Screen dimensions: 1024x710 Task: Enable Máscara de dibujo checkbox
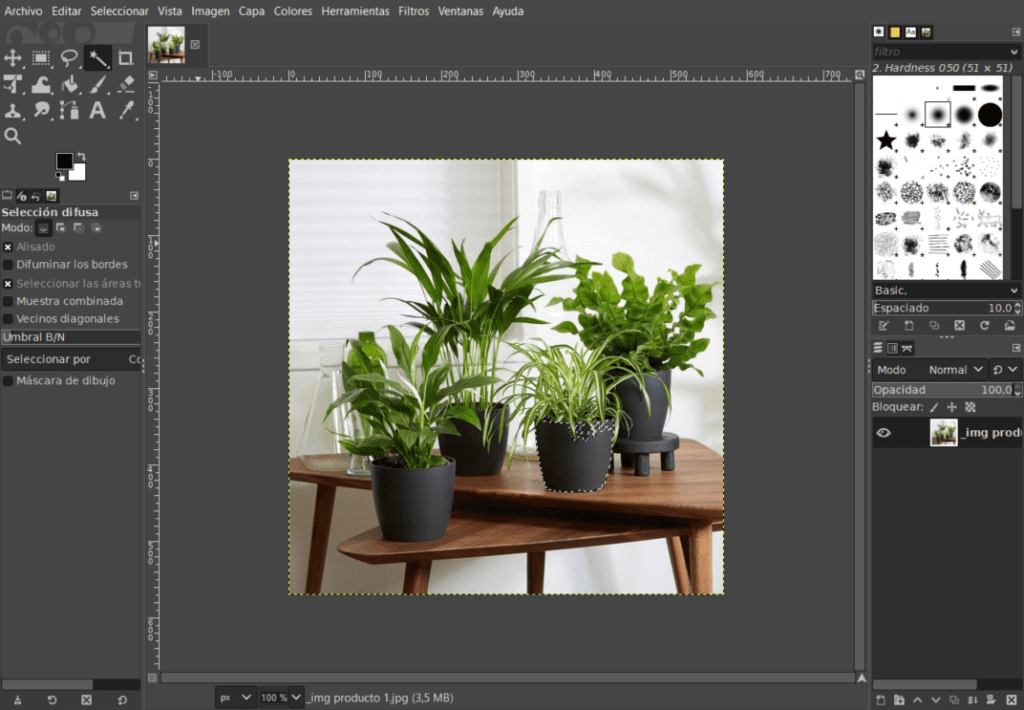pyautogui.click(x=8, y=380)
